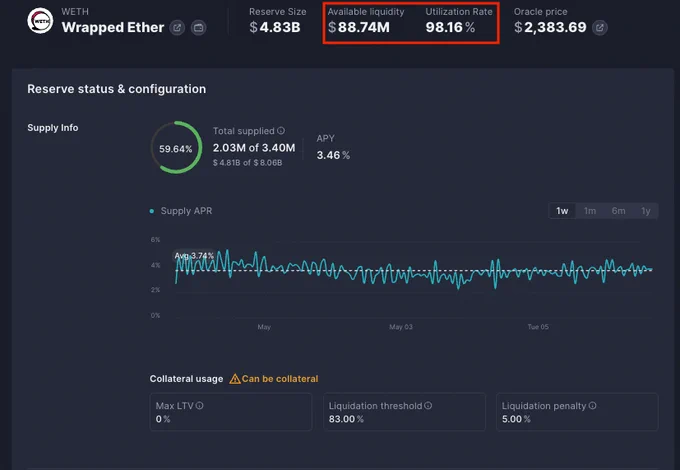This screenshot has width=680, height=470.
Task: Click the Oracle price $2,383.69 value
Action: tap(550, 27)
